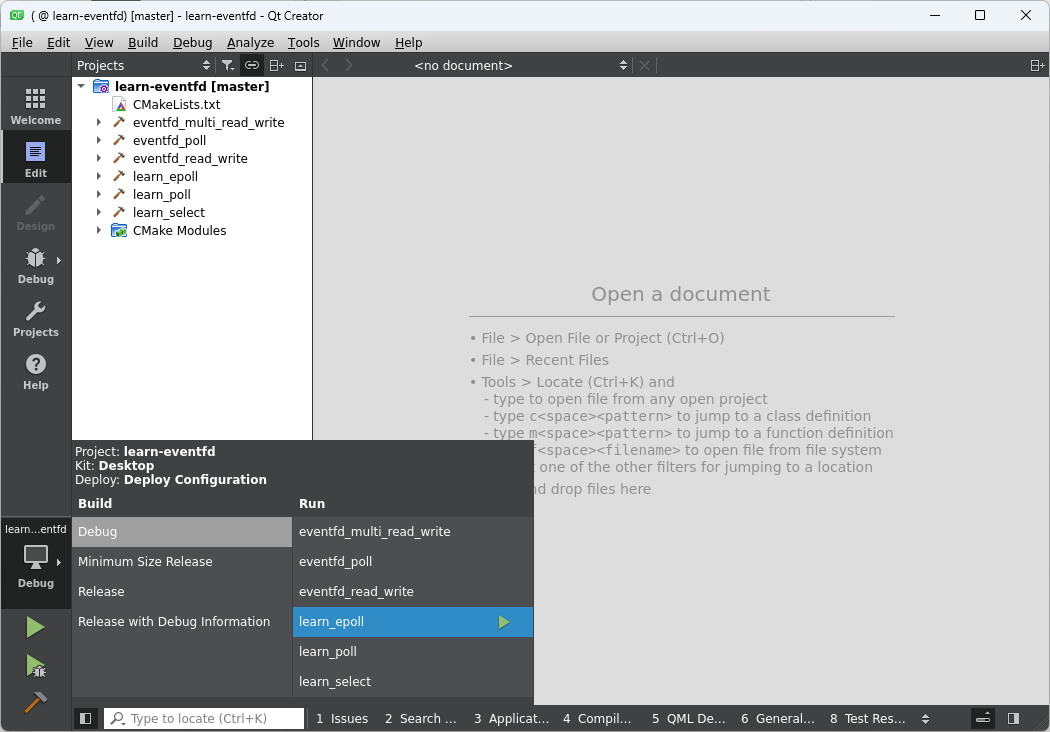Choose eventfd_multi_read_write run configuration
Image resolution: width=1050 pixels, height=732 pixels.
tap(413, 532)
